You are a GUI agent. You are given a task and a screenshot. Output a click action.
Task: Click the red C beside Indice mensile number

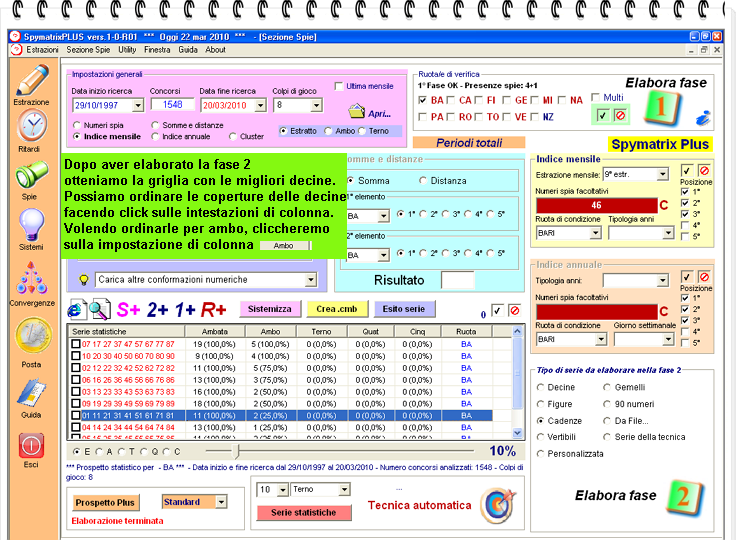tap(664, 205)
